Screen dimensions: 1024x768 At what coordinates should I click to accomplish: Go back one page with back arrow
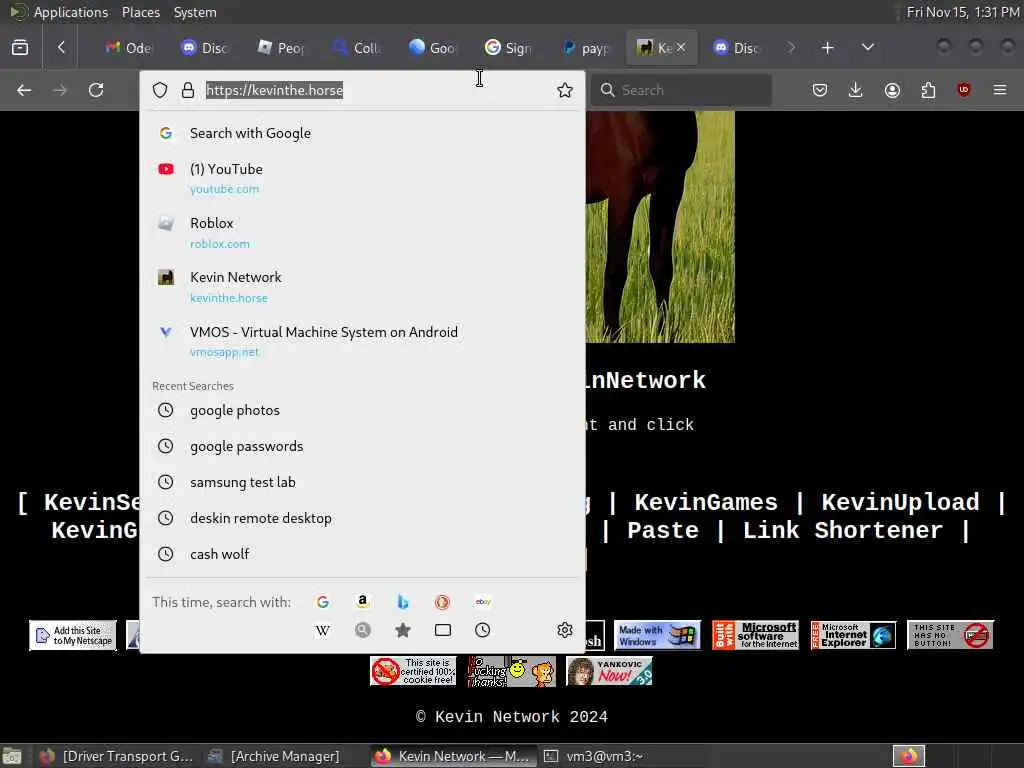tap(24, 90)
